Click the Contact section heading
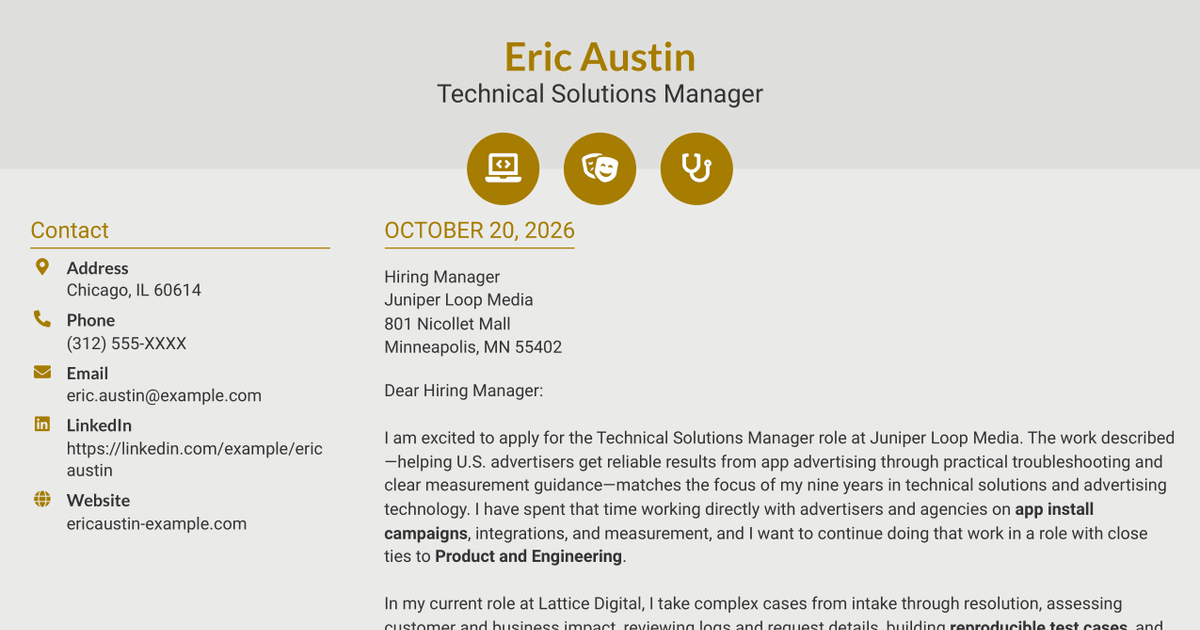 [x=70, y=230]
